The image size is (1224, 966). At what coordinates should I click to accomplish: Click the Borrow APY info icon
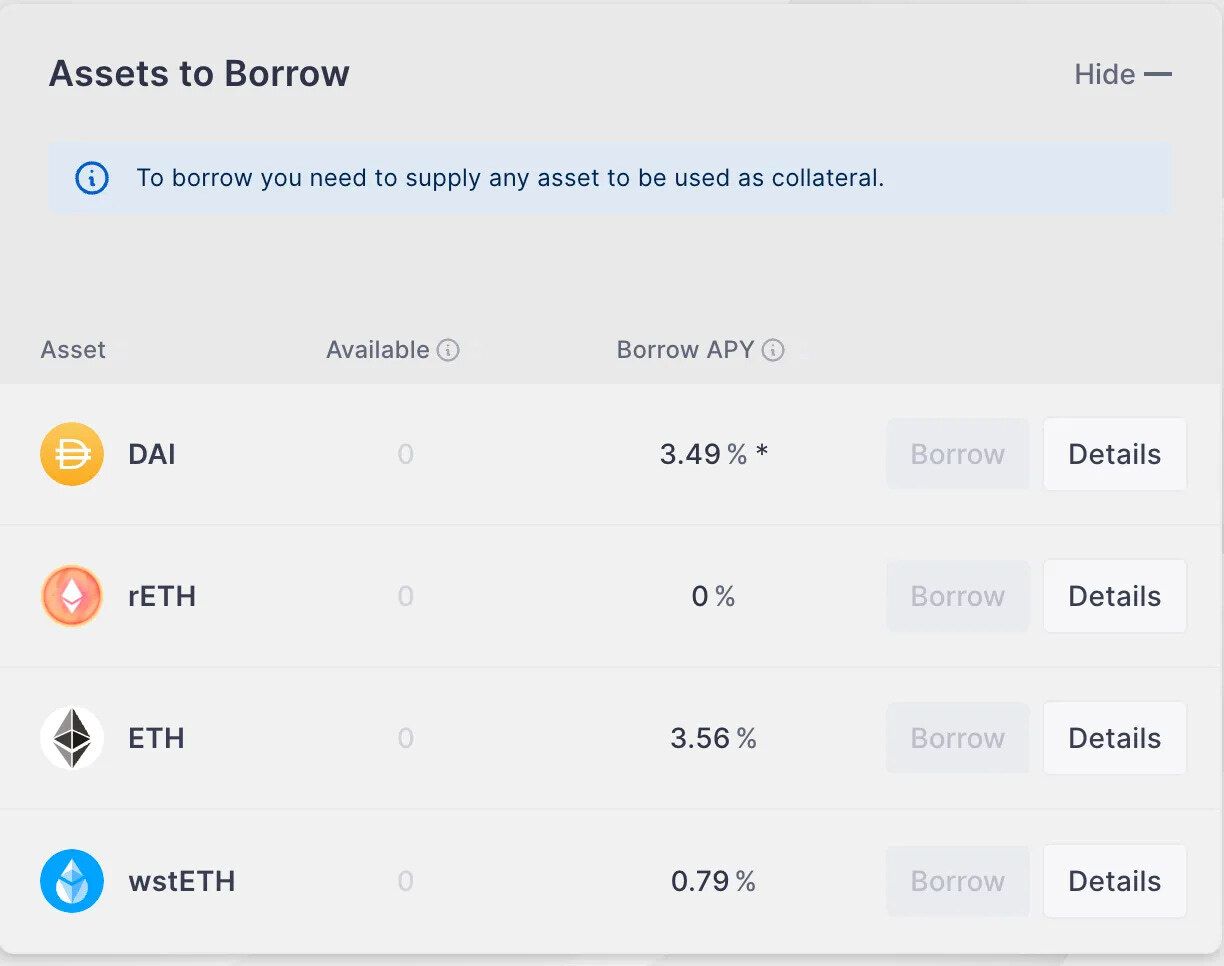[773, 350]
